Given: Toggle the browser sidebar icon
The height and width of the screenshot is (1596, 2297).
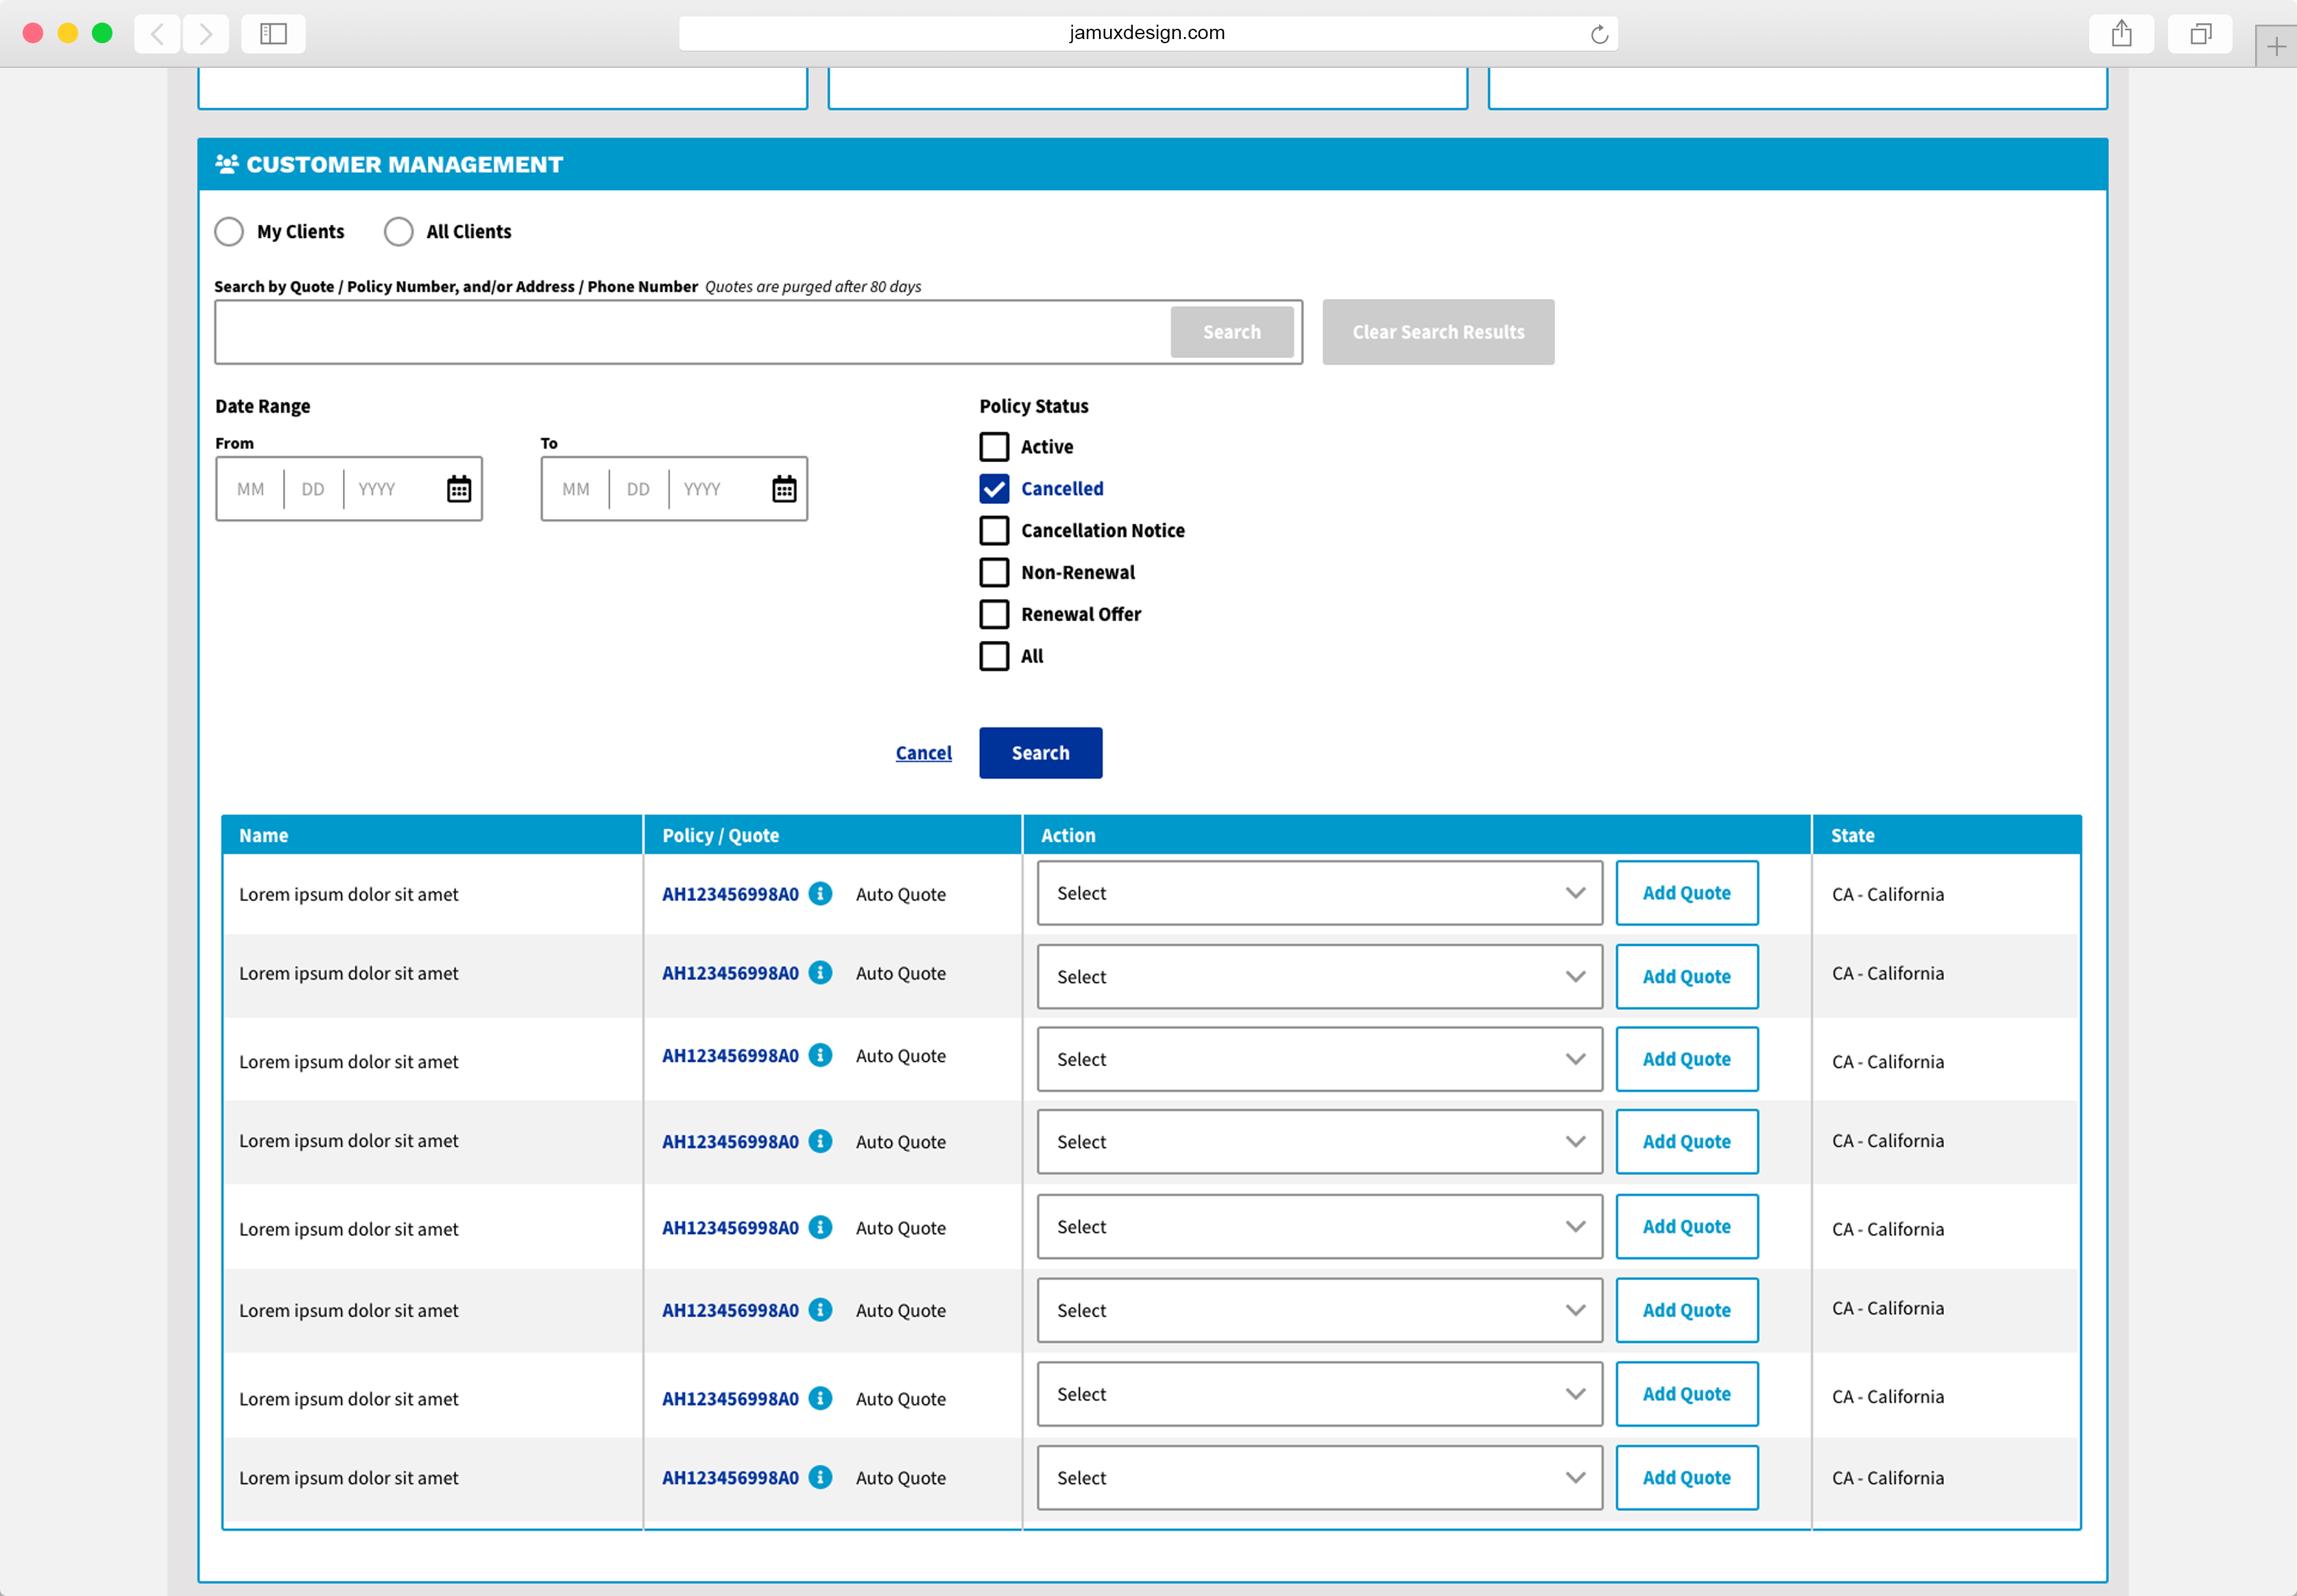Looking at the screenshot, I should [273, 34].
